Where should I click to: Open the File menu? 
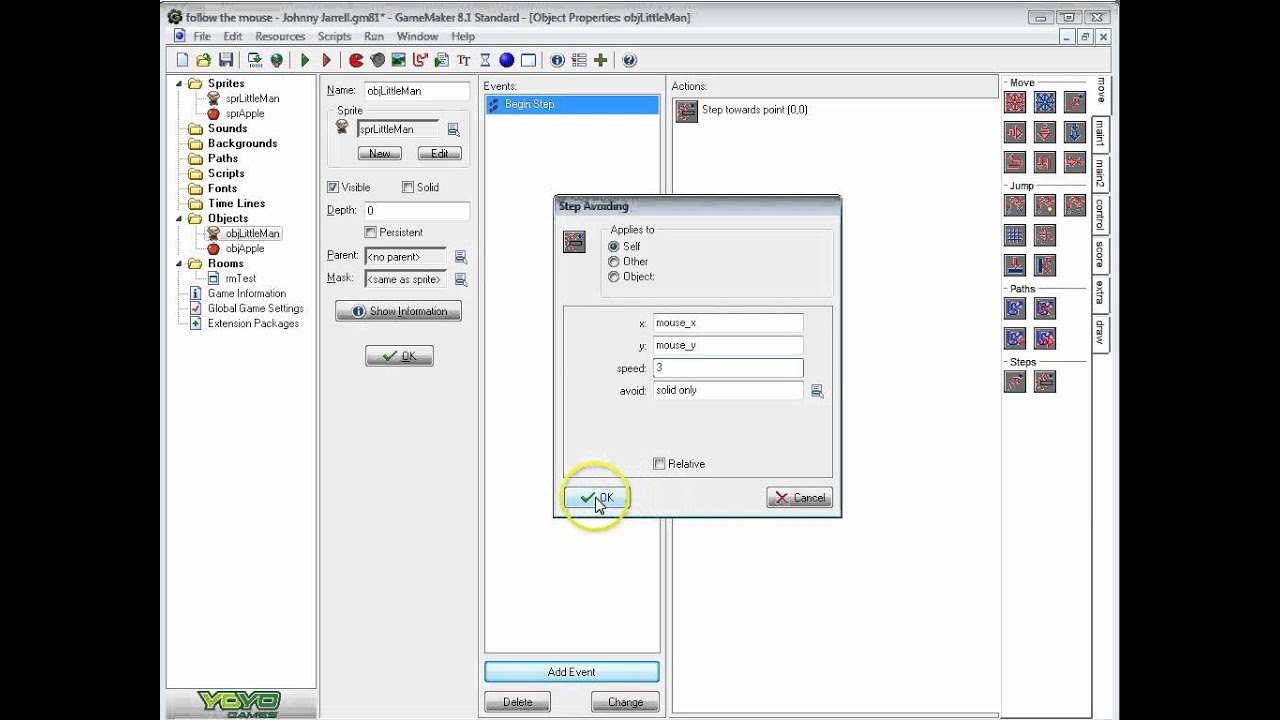pos(202,36)
